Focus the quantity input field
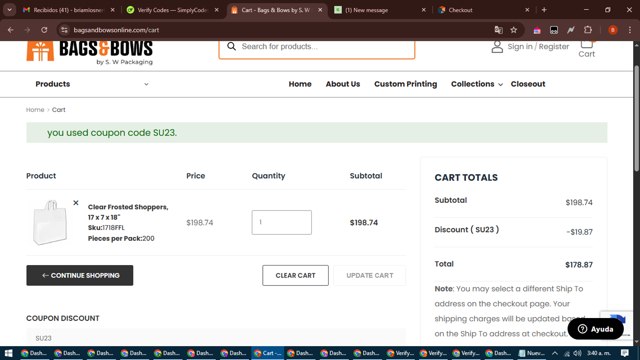This screenshot has width=640, height=360. click(x=282, y=222)
